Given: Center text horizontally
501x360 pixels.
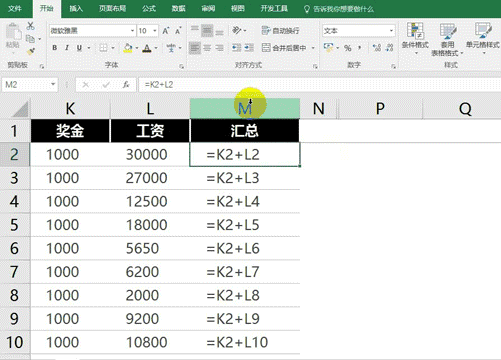Looking at the screenshot, I should [x=207, y=48].
